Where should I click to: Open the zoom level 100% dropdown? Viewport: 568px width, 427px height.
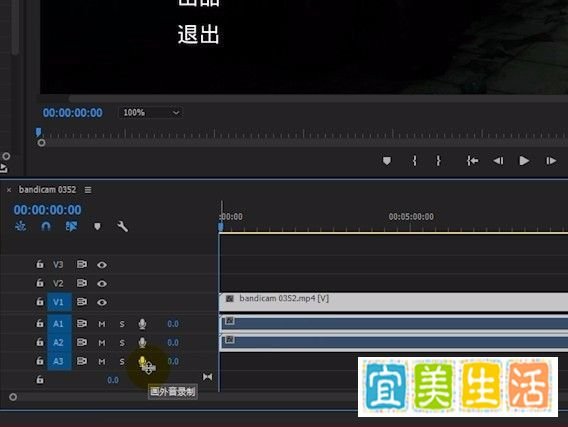(151, 113)
